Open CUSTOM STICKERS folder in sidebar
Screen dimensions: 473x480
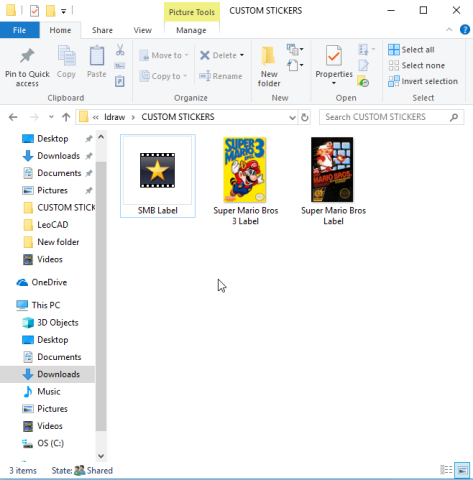(x=59, y=207)
